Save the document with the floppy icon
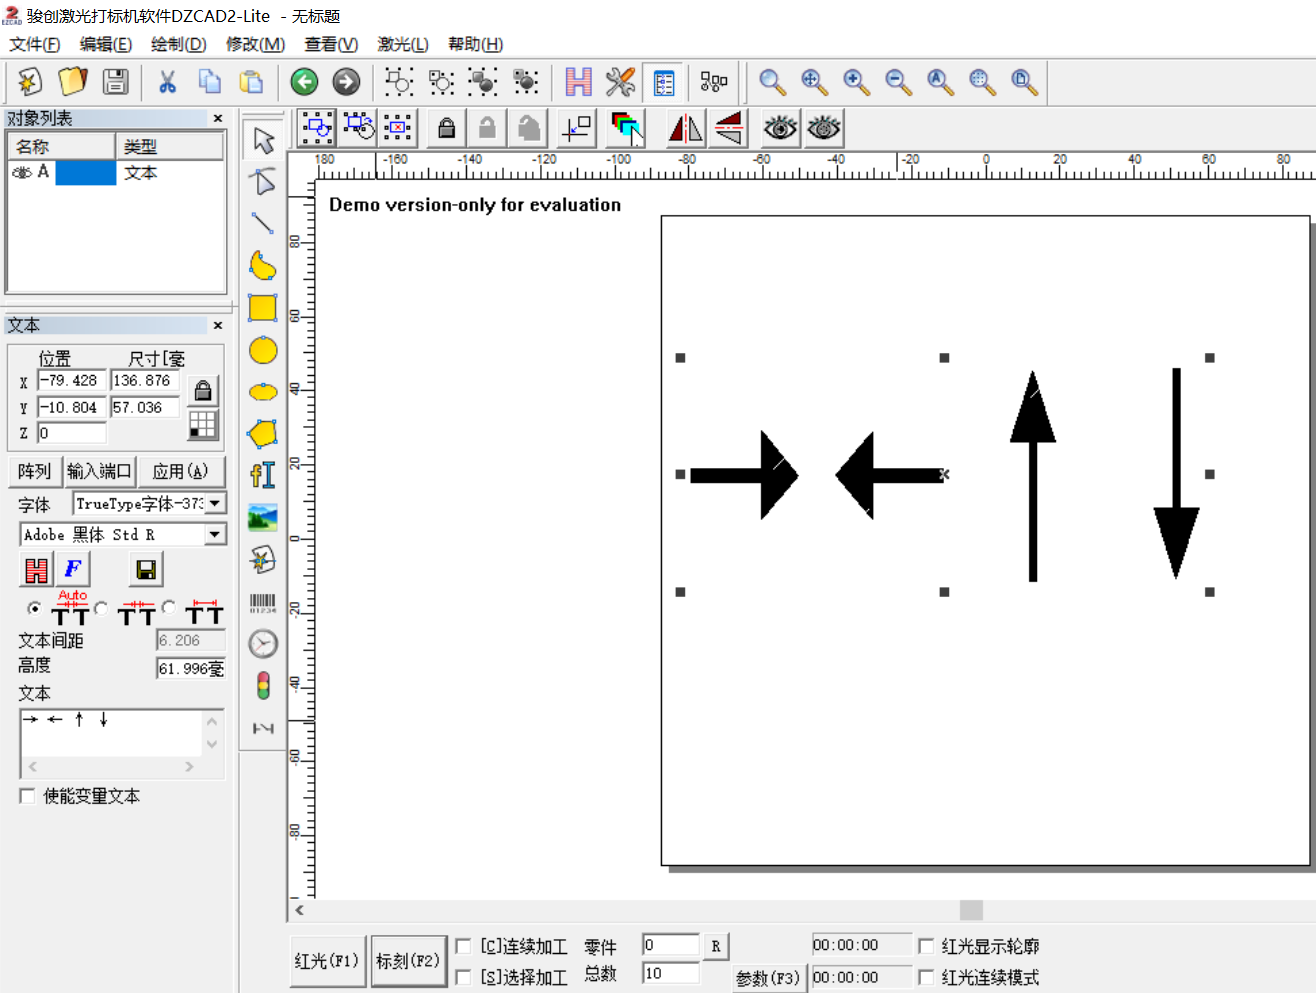Screen dimensions: 1316x993 click(116, 82)
